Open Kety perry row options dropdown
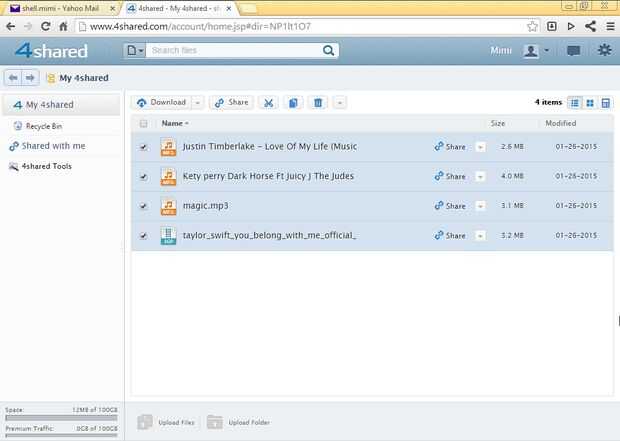Image resolution: width=620 pixels, height=441 pixels. 480,176
